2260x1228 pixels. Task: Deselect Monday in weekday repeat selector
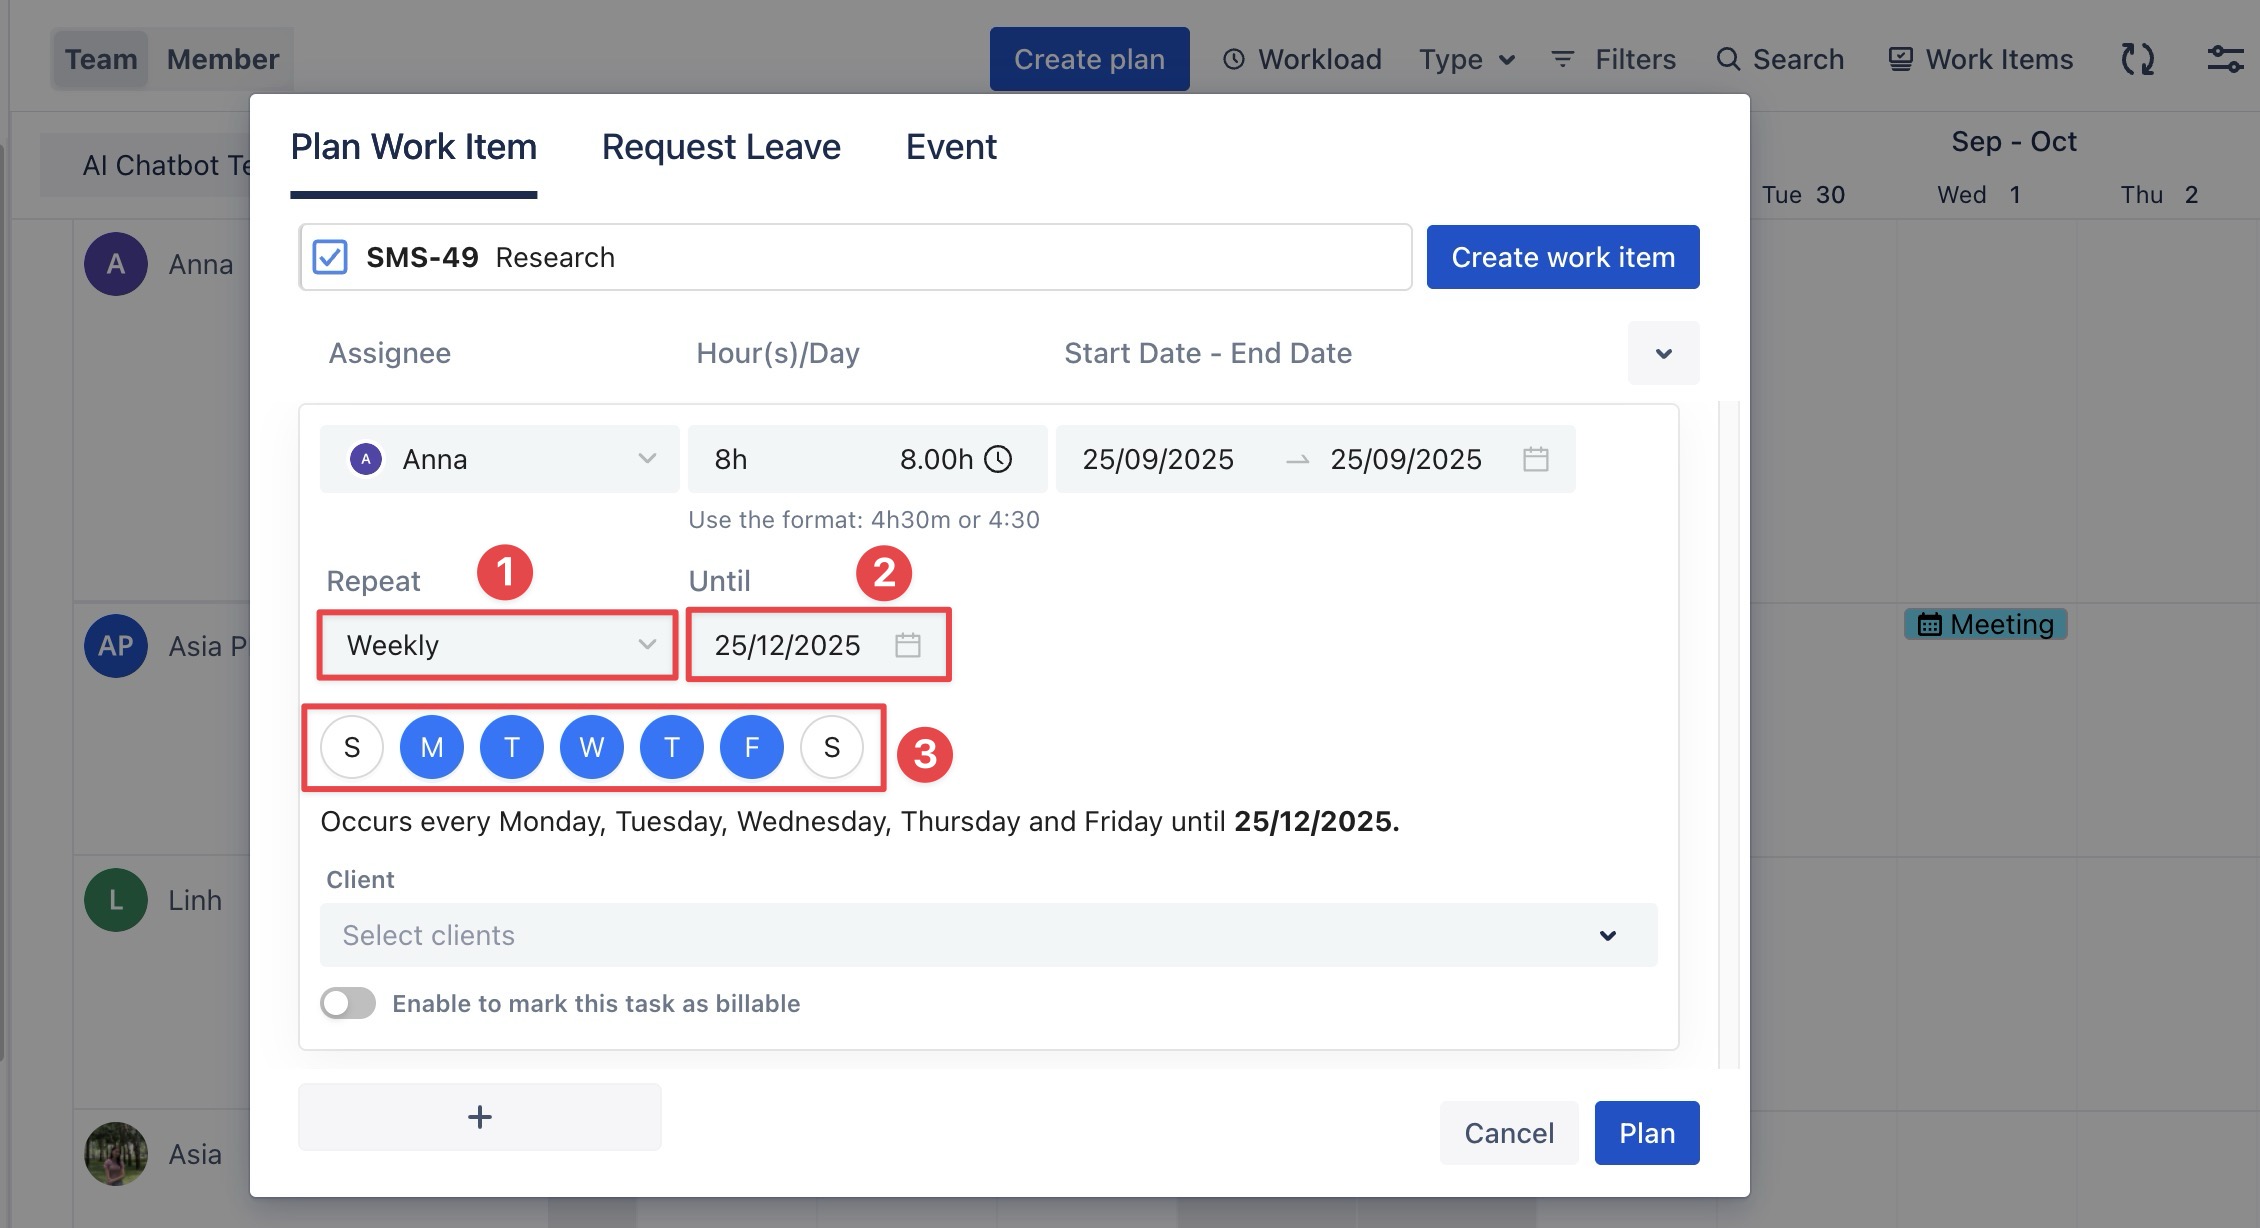tap(432, 747)
